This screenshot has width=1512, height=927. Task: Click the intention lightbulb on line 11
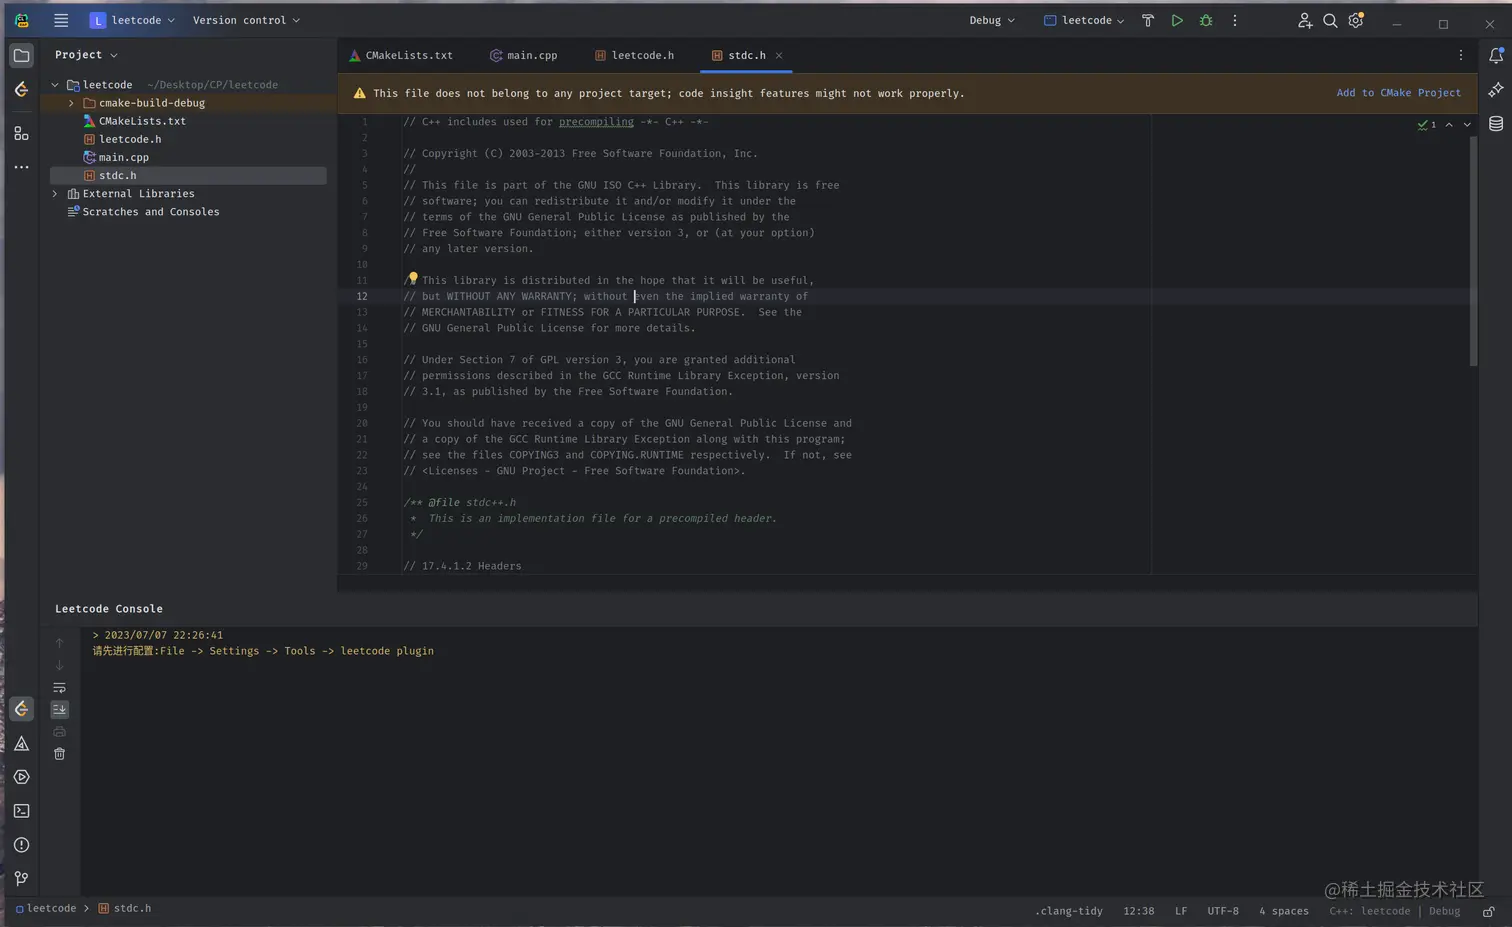point(412,278)
